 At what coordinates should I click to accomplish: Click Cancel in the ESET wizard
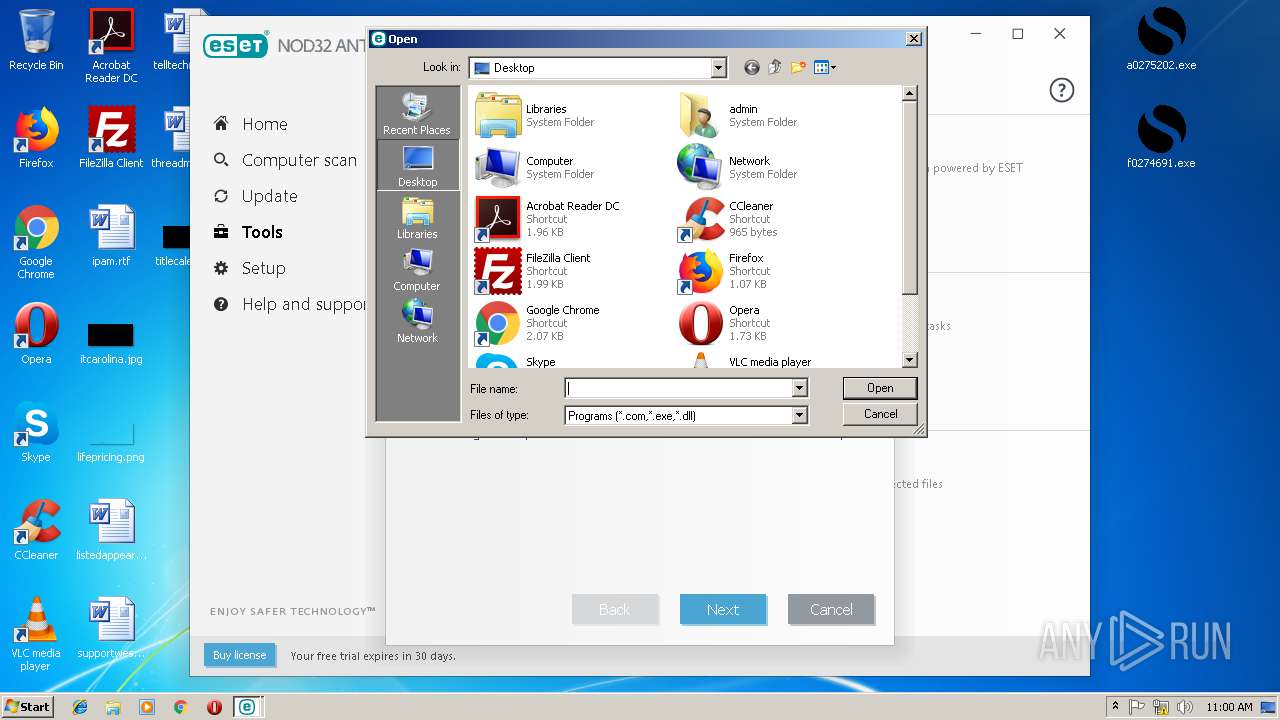(x=831, y=609)
